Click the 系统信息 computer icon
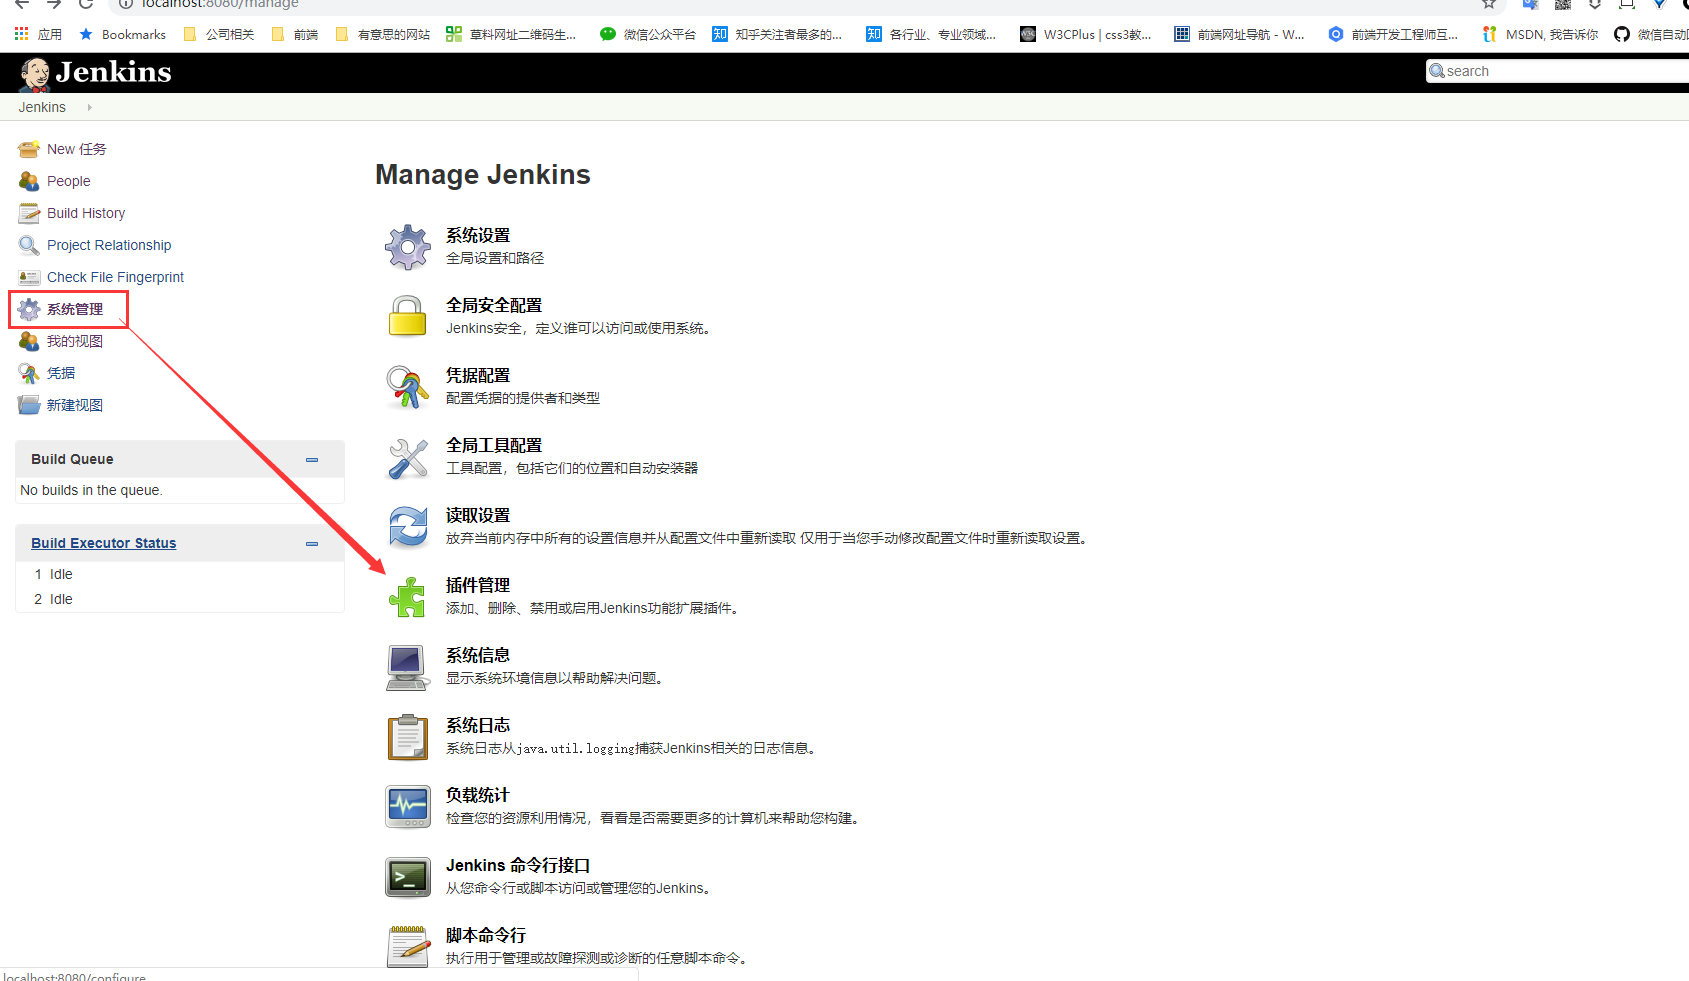This screenshot has height=981, width=1689. (x=408, y=667)
